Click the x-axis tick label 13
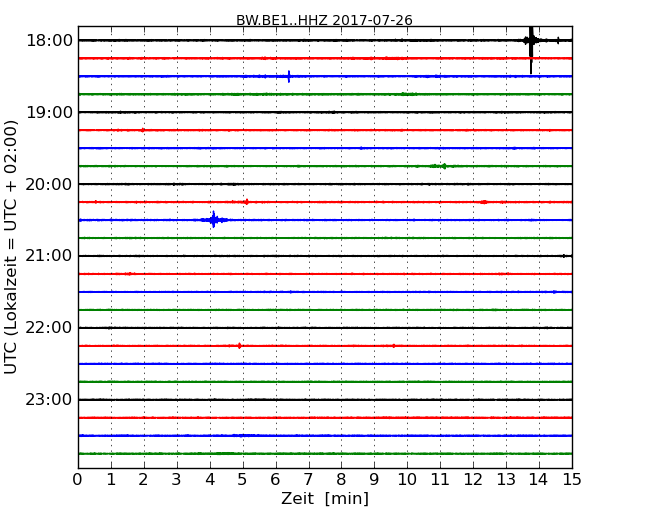 click(506, 479)
